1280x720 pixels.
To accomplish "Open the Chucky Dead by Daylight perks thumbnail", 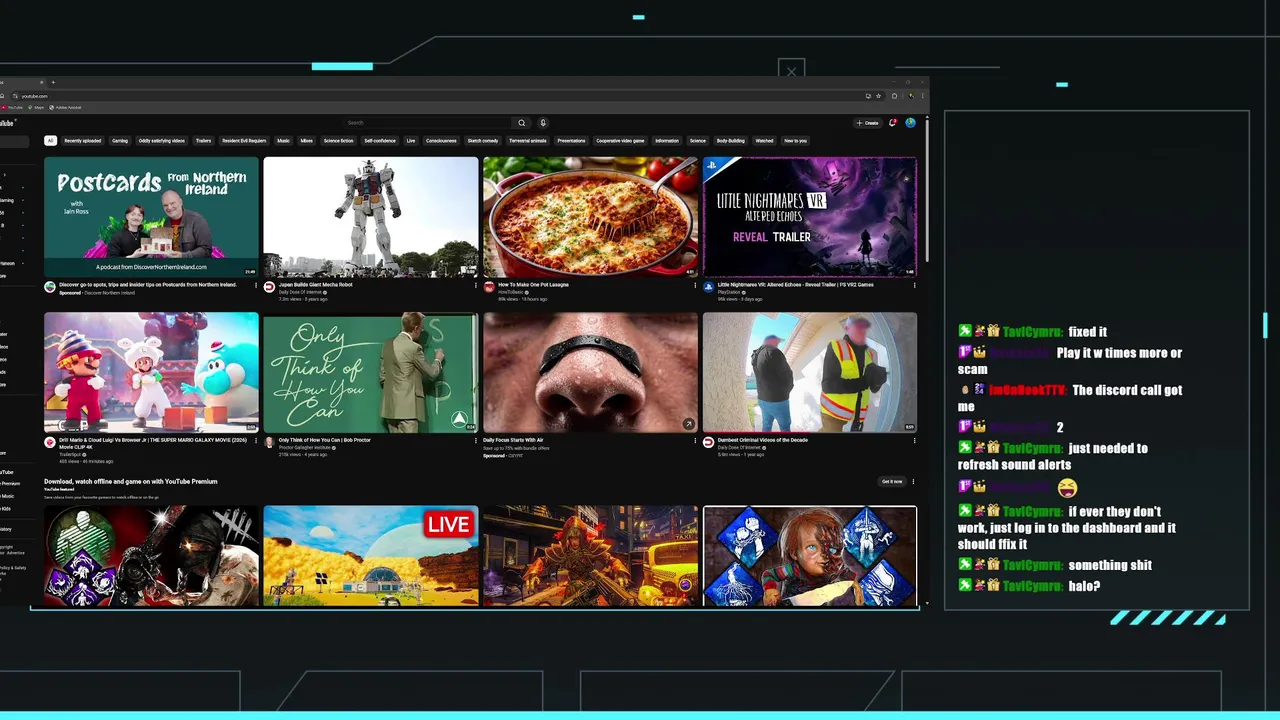I will (810, 556).
